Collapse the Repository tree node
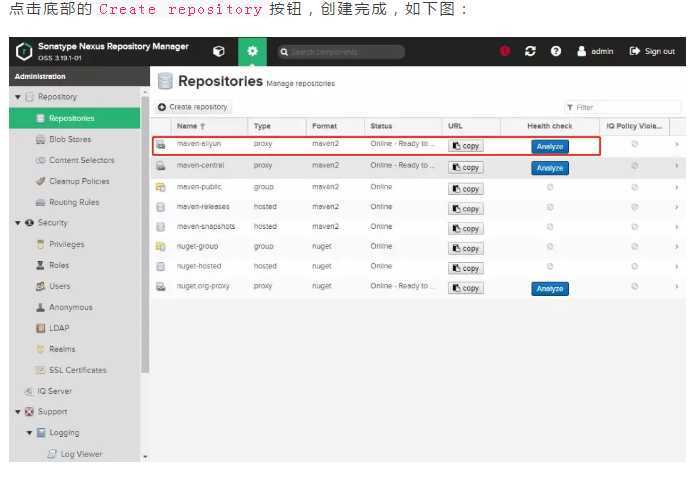 (x=18, y=97)
